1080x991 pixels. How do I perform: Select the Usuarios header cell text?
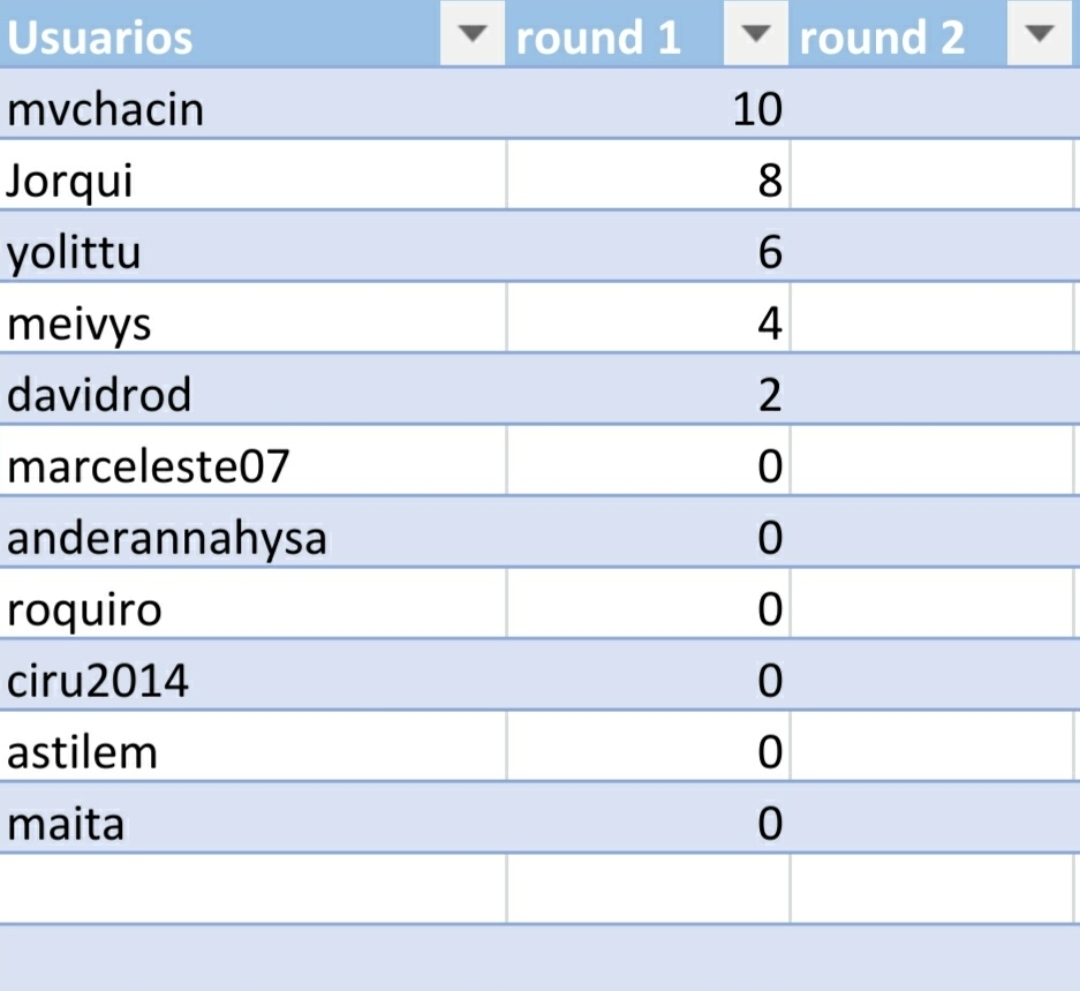click(x=100, y=38)
